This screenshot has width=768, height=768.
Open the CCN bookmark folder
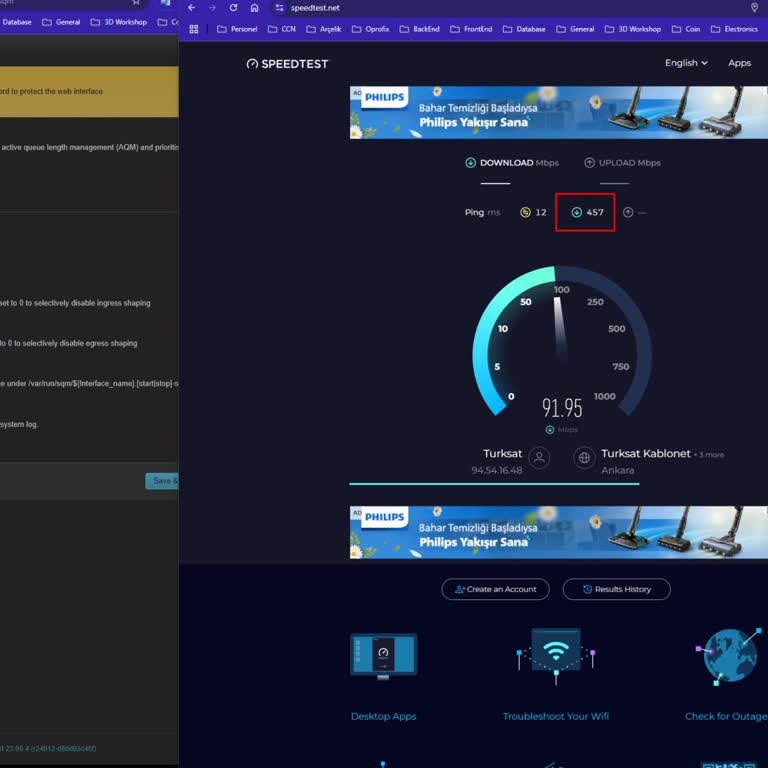(x=282, y=29)
